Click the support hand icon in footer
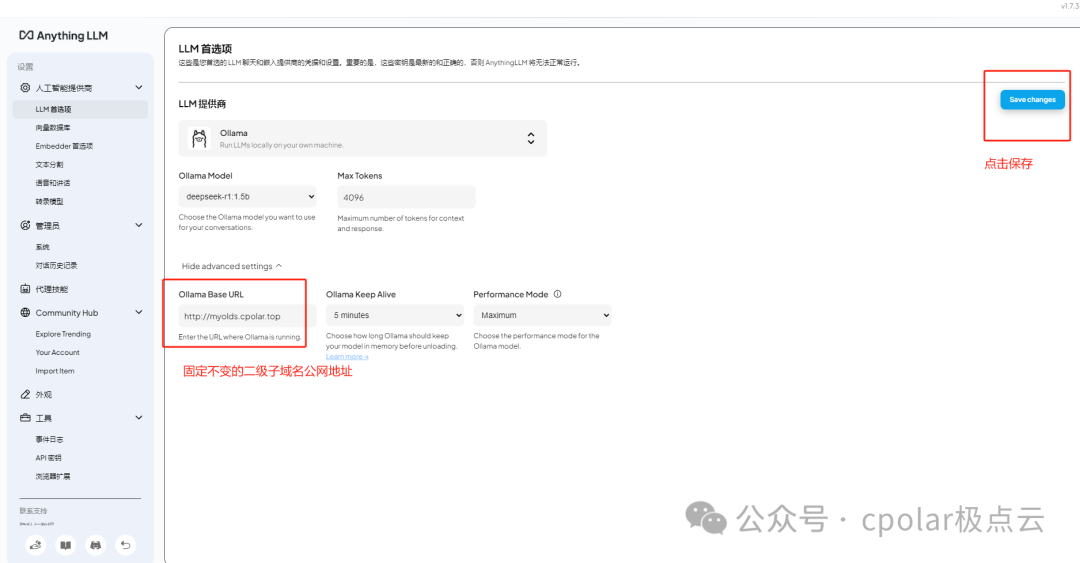1080x563 pixels. click(36, 545)
